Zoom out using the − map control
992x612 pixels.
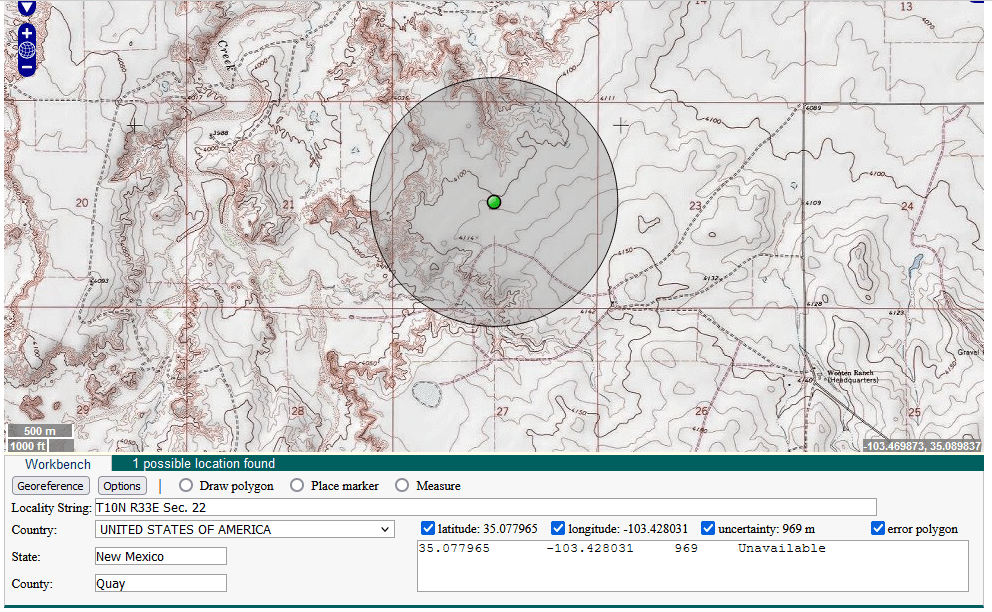(x=26, y=67)
